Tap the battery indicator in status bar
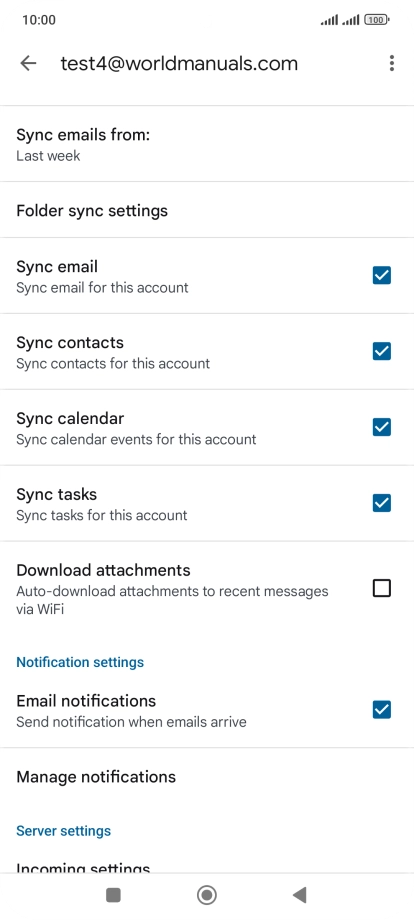The image size is (414, 920). click(x=376, y=20)
